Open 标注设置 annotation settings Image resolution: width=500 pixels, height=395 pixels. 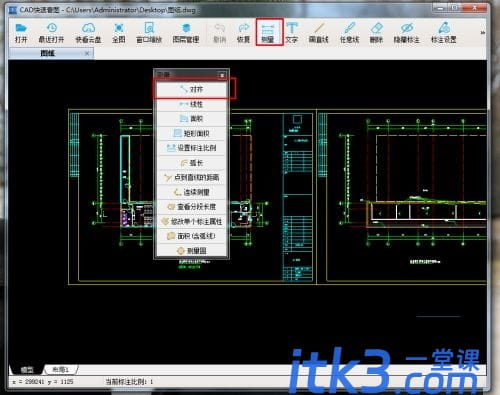[444, 33]
